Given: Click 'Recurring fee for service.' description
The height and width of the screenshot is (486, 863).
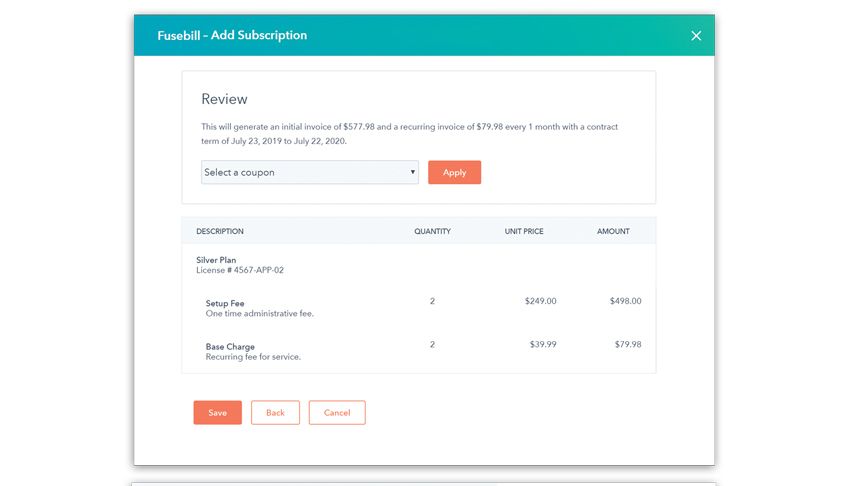Looking at the screenshot, I should [x=253, y=357].
